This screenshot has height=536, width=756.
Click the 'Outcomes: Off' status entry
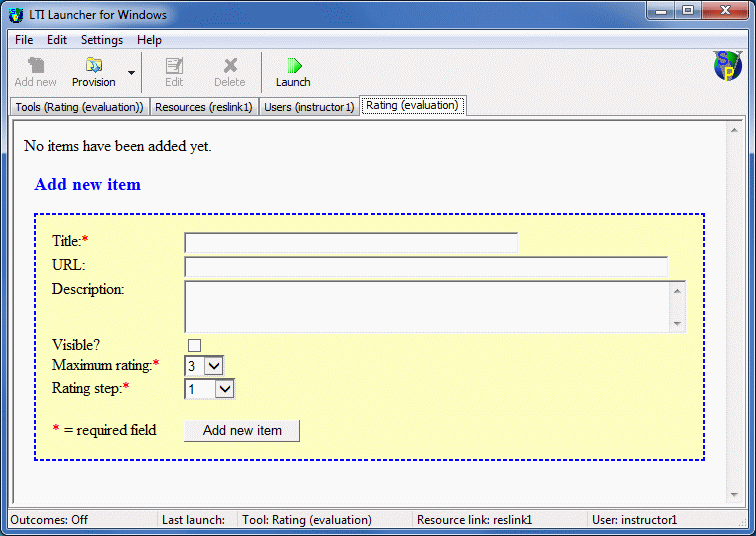point(49,520)
